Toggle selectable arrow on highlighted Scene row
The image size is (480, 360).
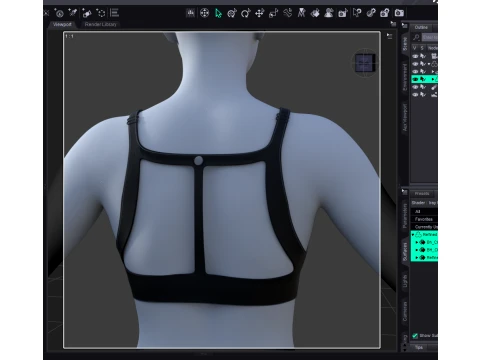tap(423, 79)
